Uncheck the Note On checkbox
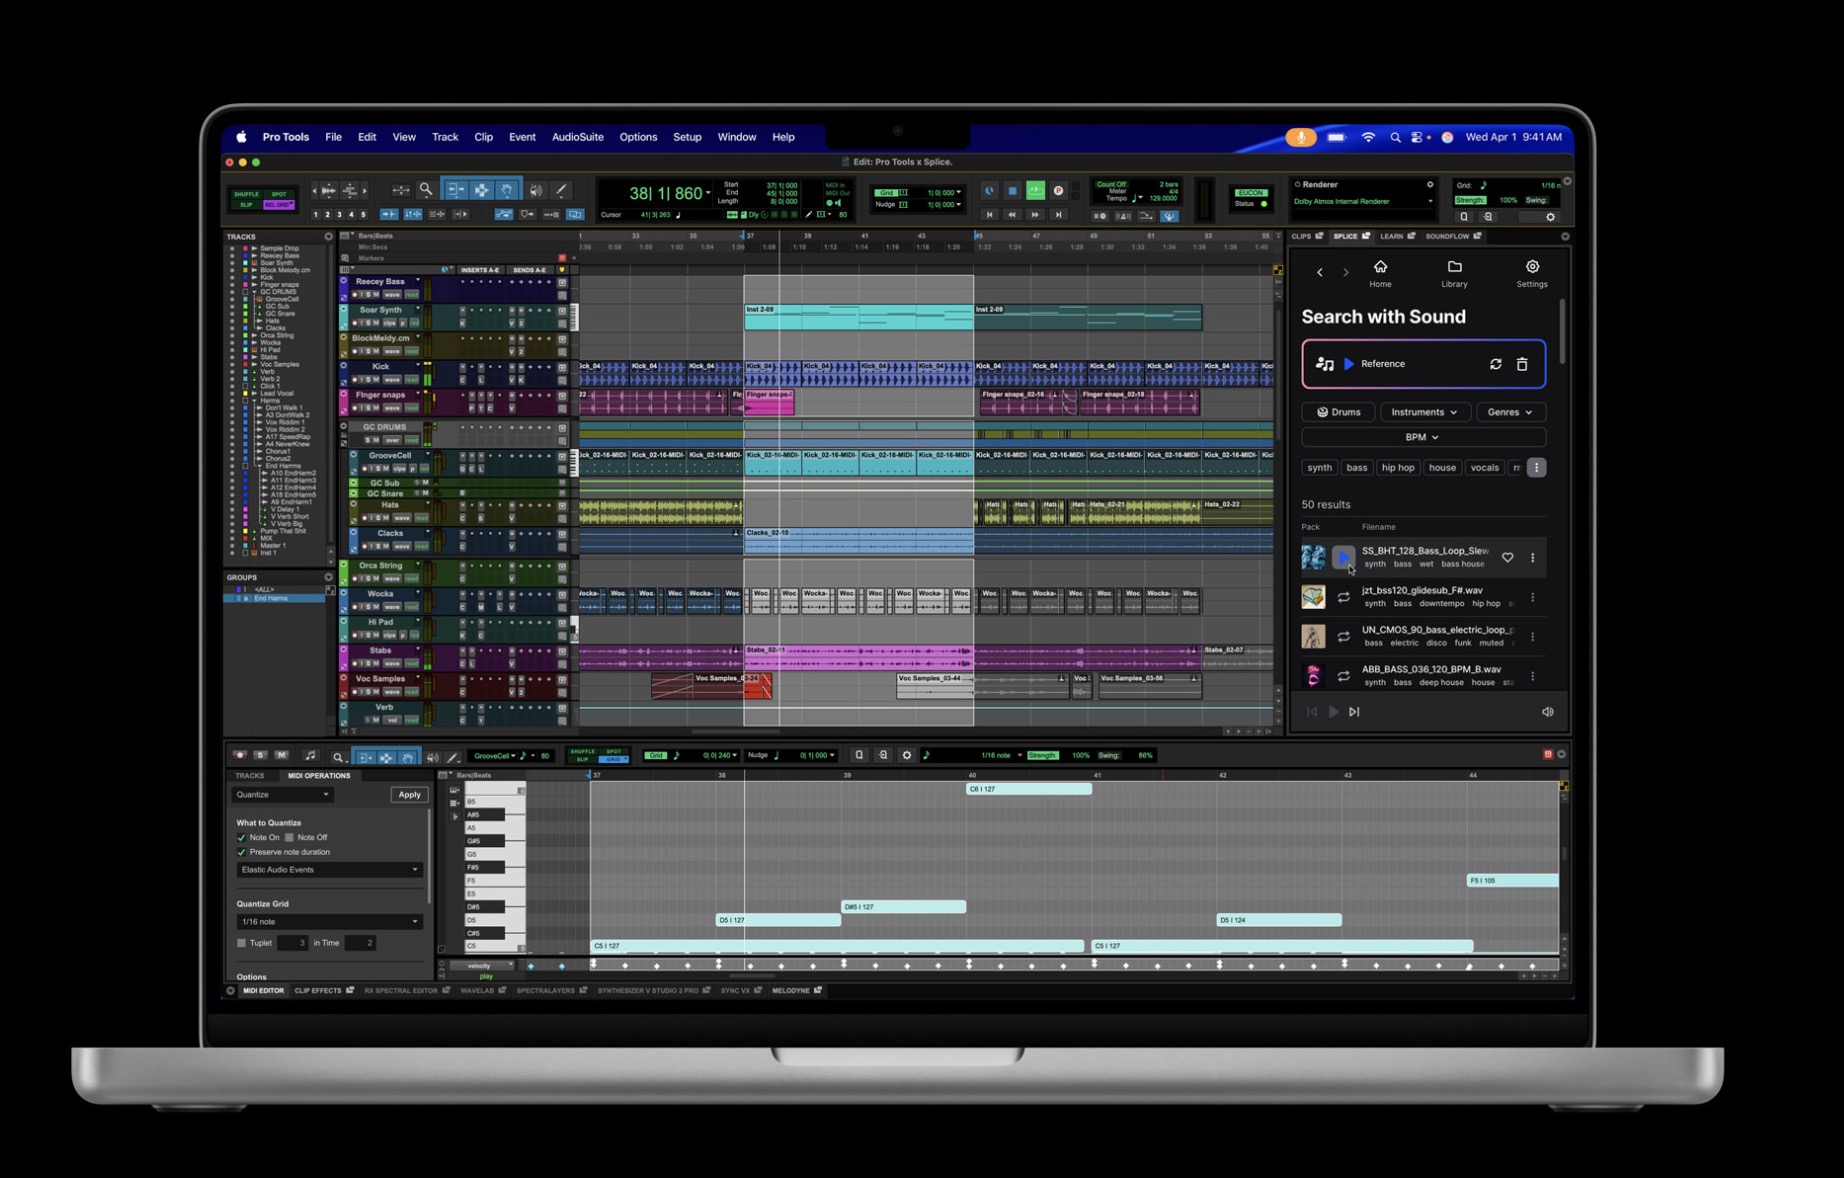The height and width of the screenshot is (1178, 1844). point(241,838)
